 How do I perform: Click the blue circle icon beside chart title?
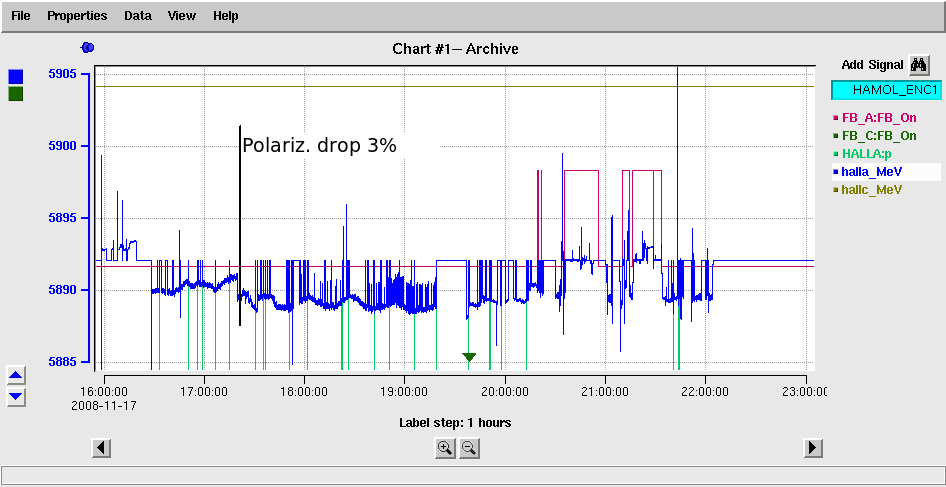(87, 48)
